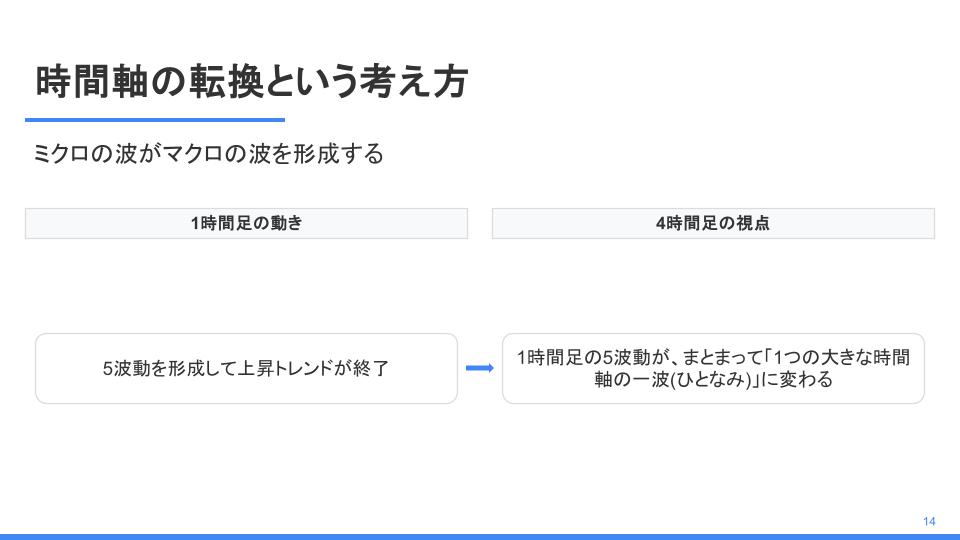Click the blue underline beneath the title
This screenshot has width=960, height=540.
coord(155,120)
